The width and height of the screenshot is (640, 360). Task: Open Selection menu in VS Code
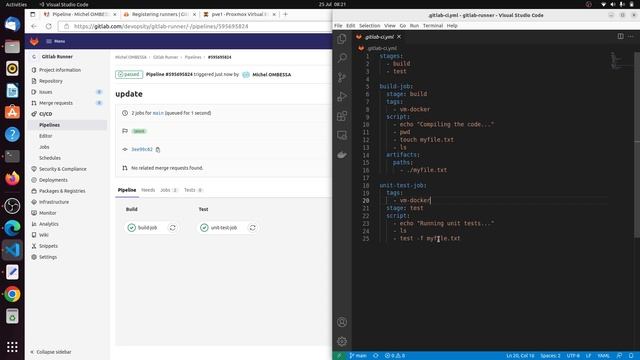tap(369, 25)
